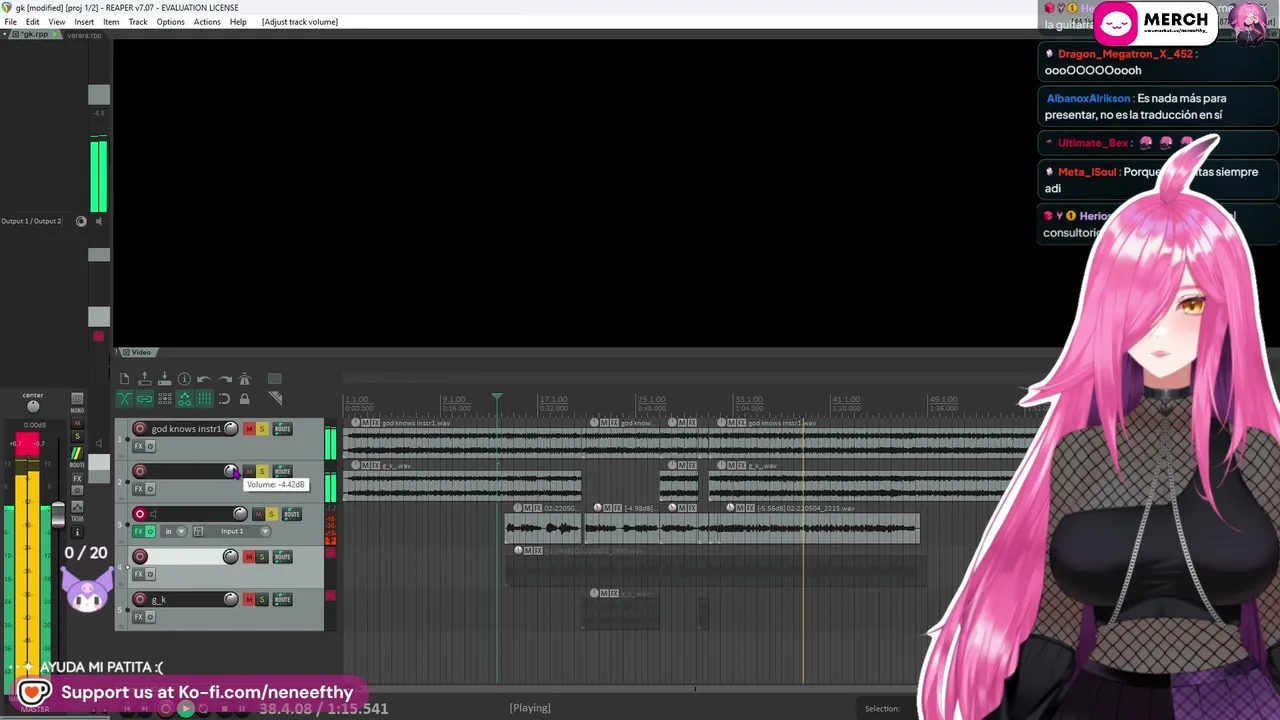The height and width of the screenshot is (720, 1280).
Task: Mute the god knows instr1 track
Action: point(249,429)
